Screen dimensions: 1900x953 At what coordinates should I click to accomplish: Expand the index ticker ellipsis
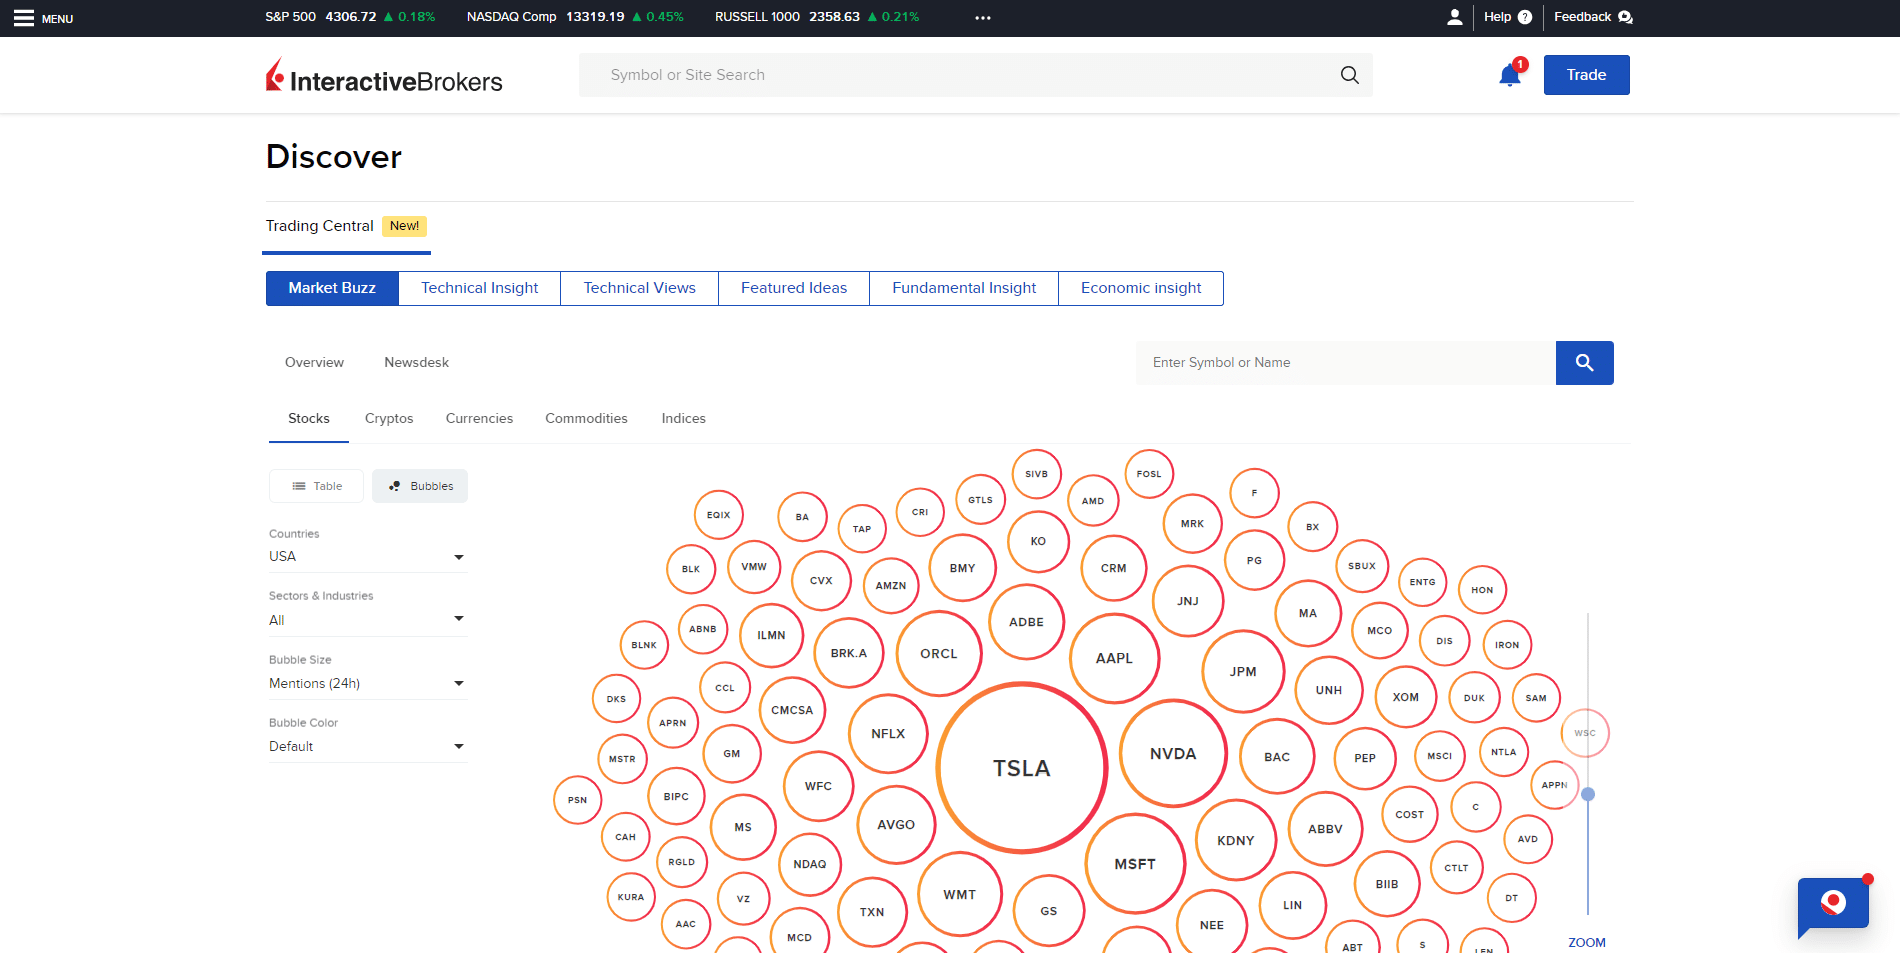983,18
